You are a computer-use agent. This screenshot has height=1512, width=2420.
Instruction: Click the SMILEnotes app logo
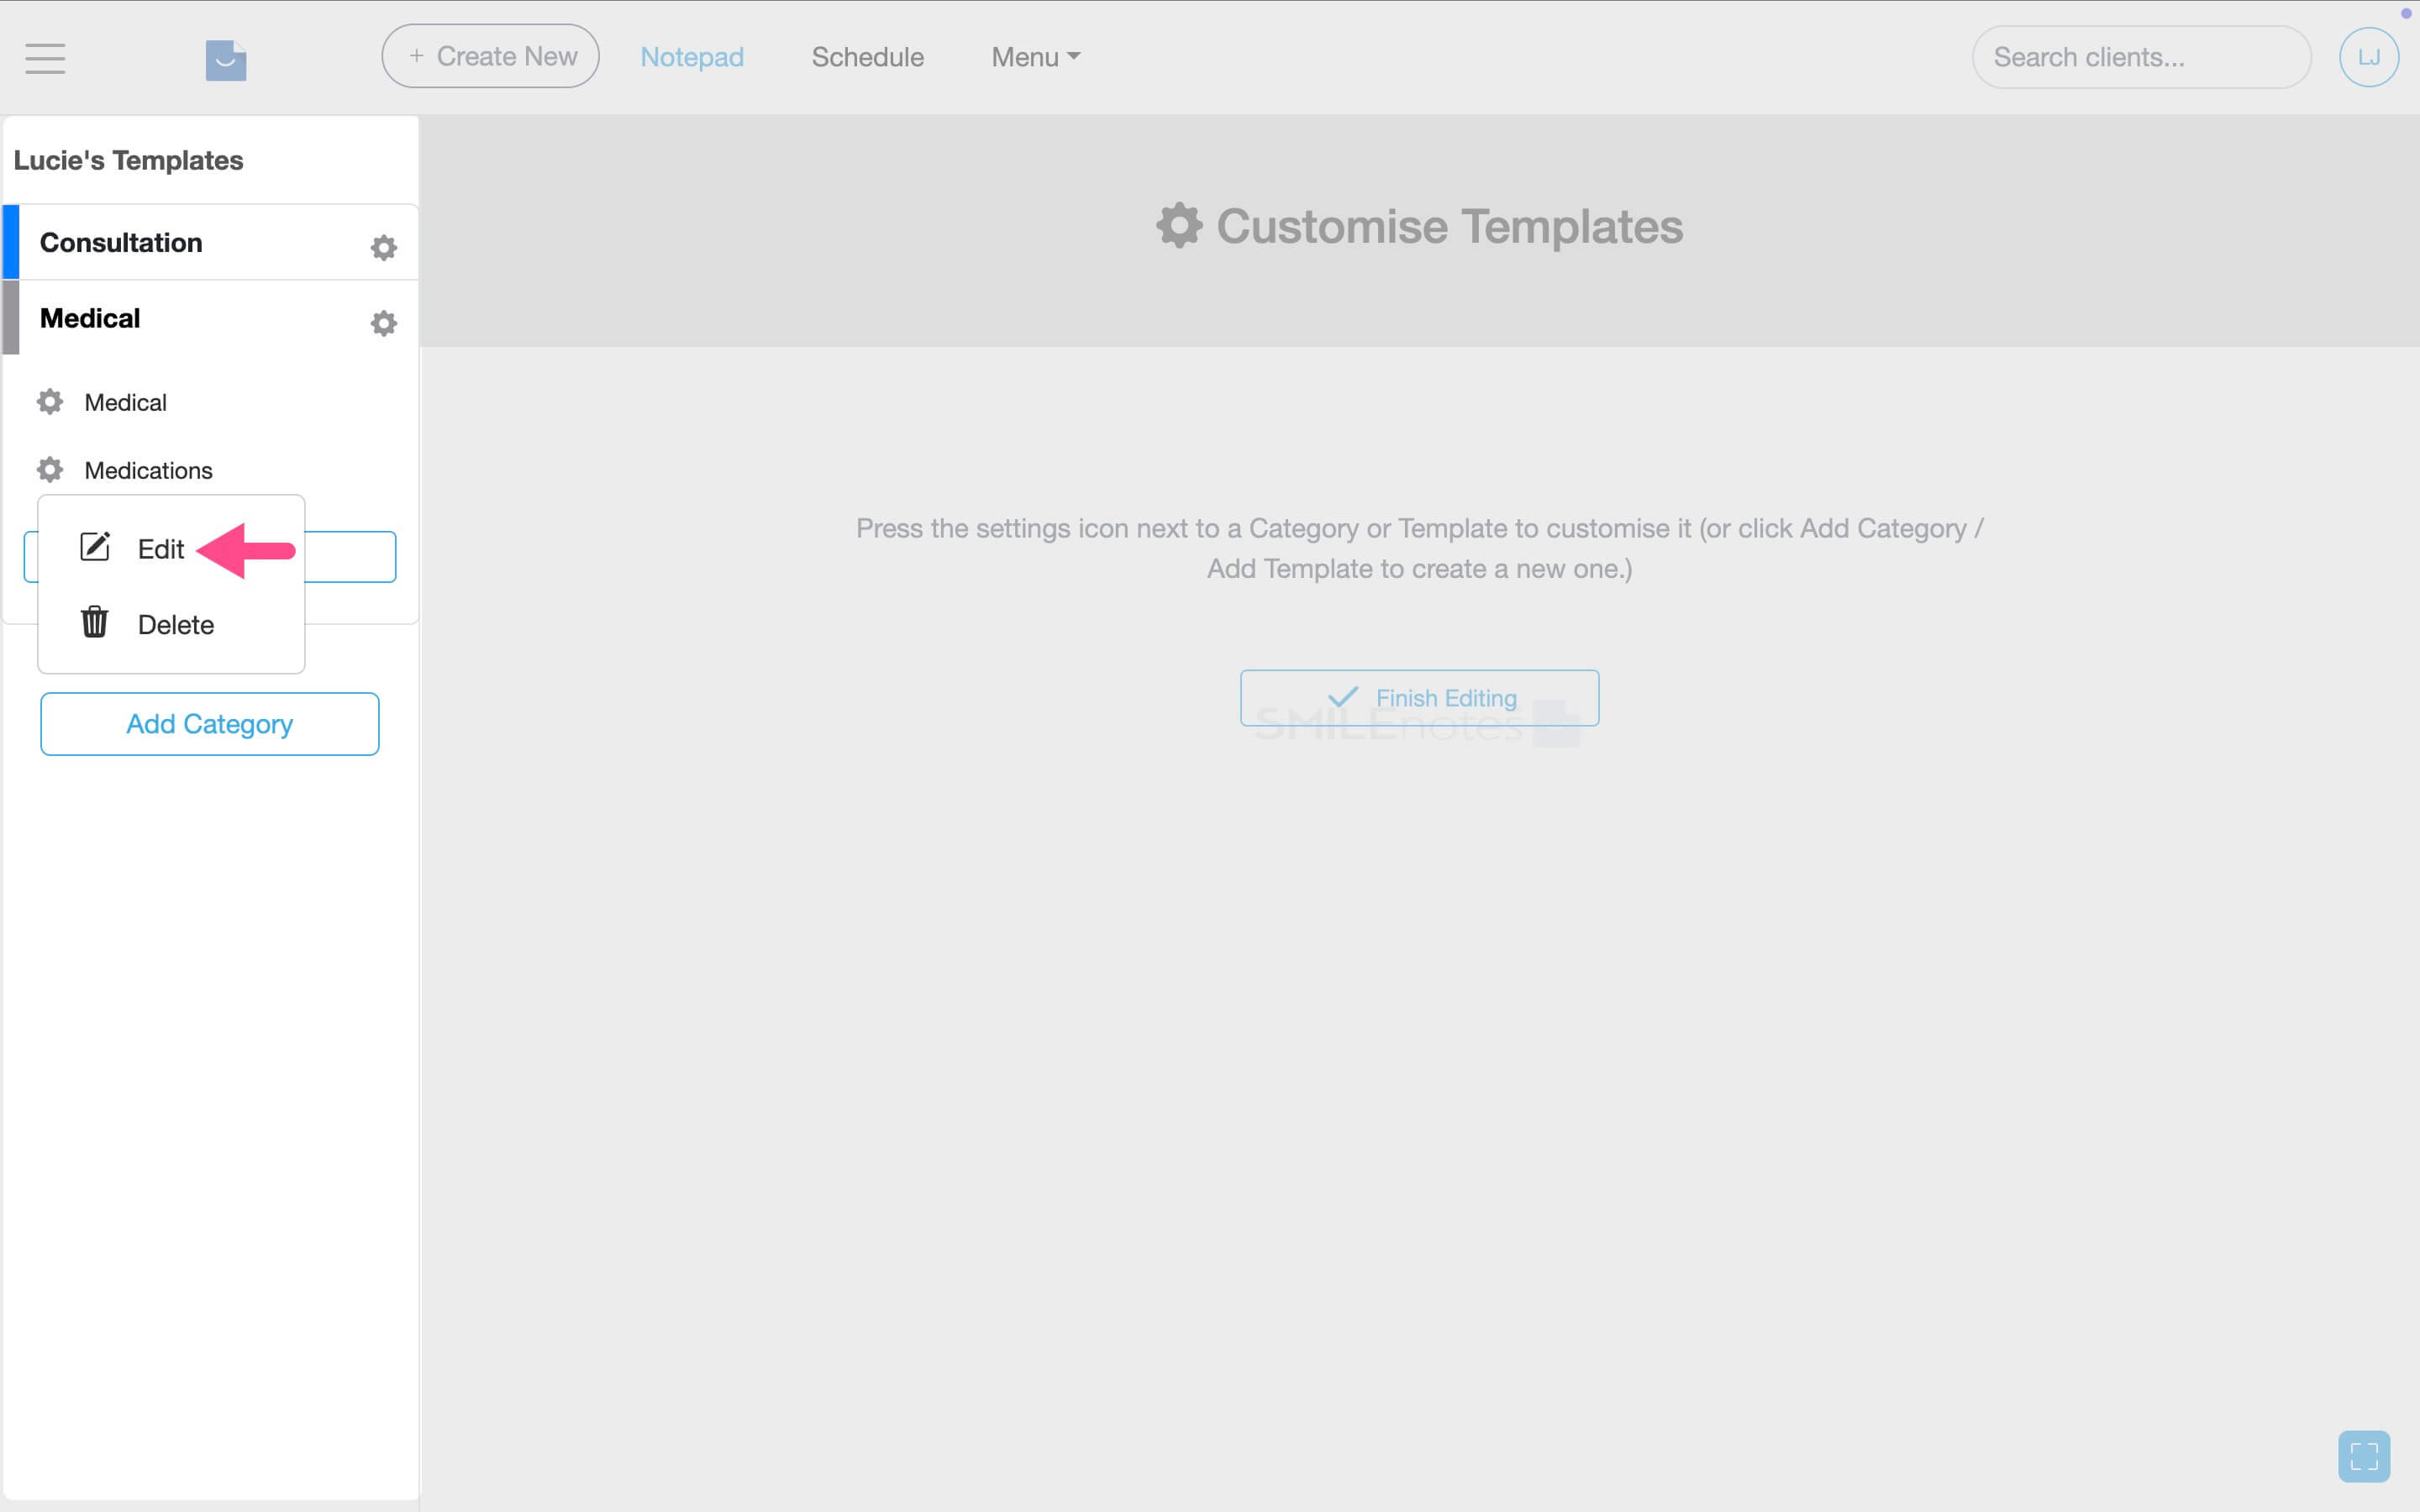coord(225,58)
